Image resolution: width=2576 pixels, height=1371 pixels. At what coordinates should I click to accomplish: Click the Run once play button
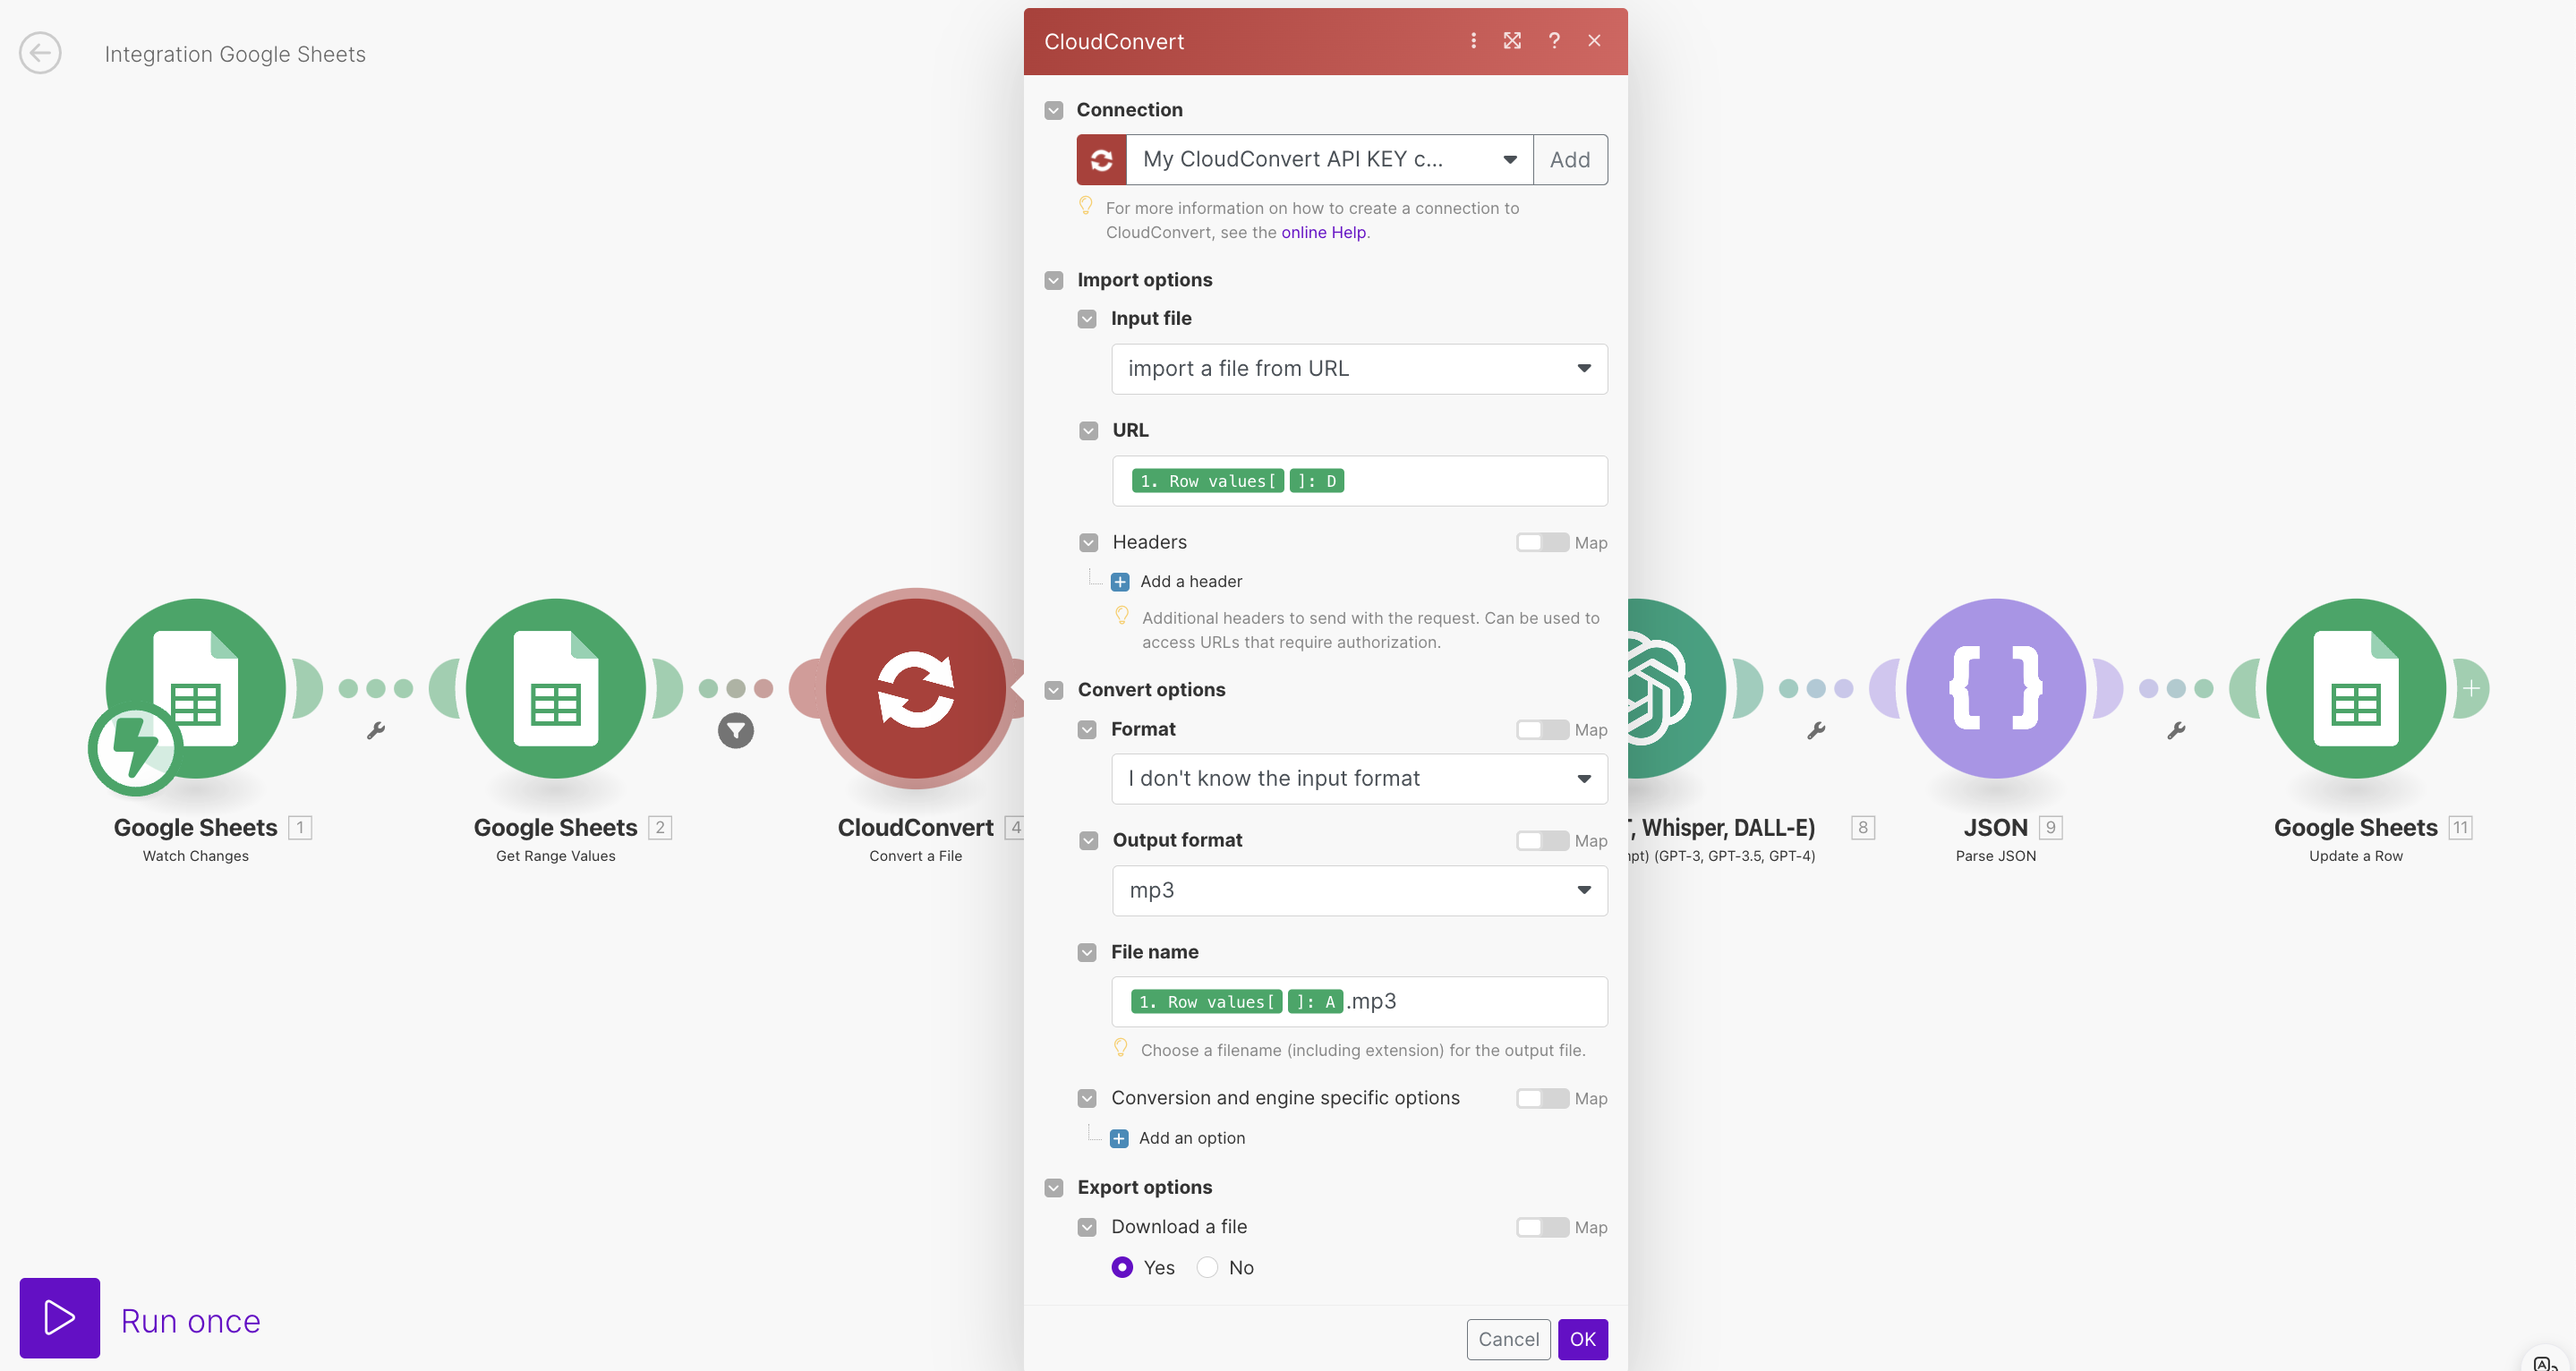[x=60, y=1317]
